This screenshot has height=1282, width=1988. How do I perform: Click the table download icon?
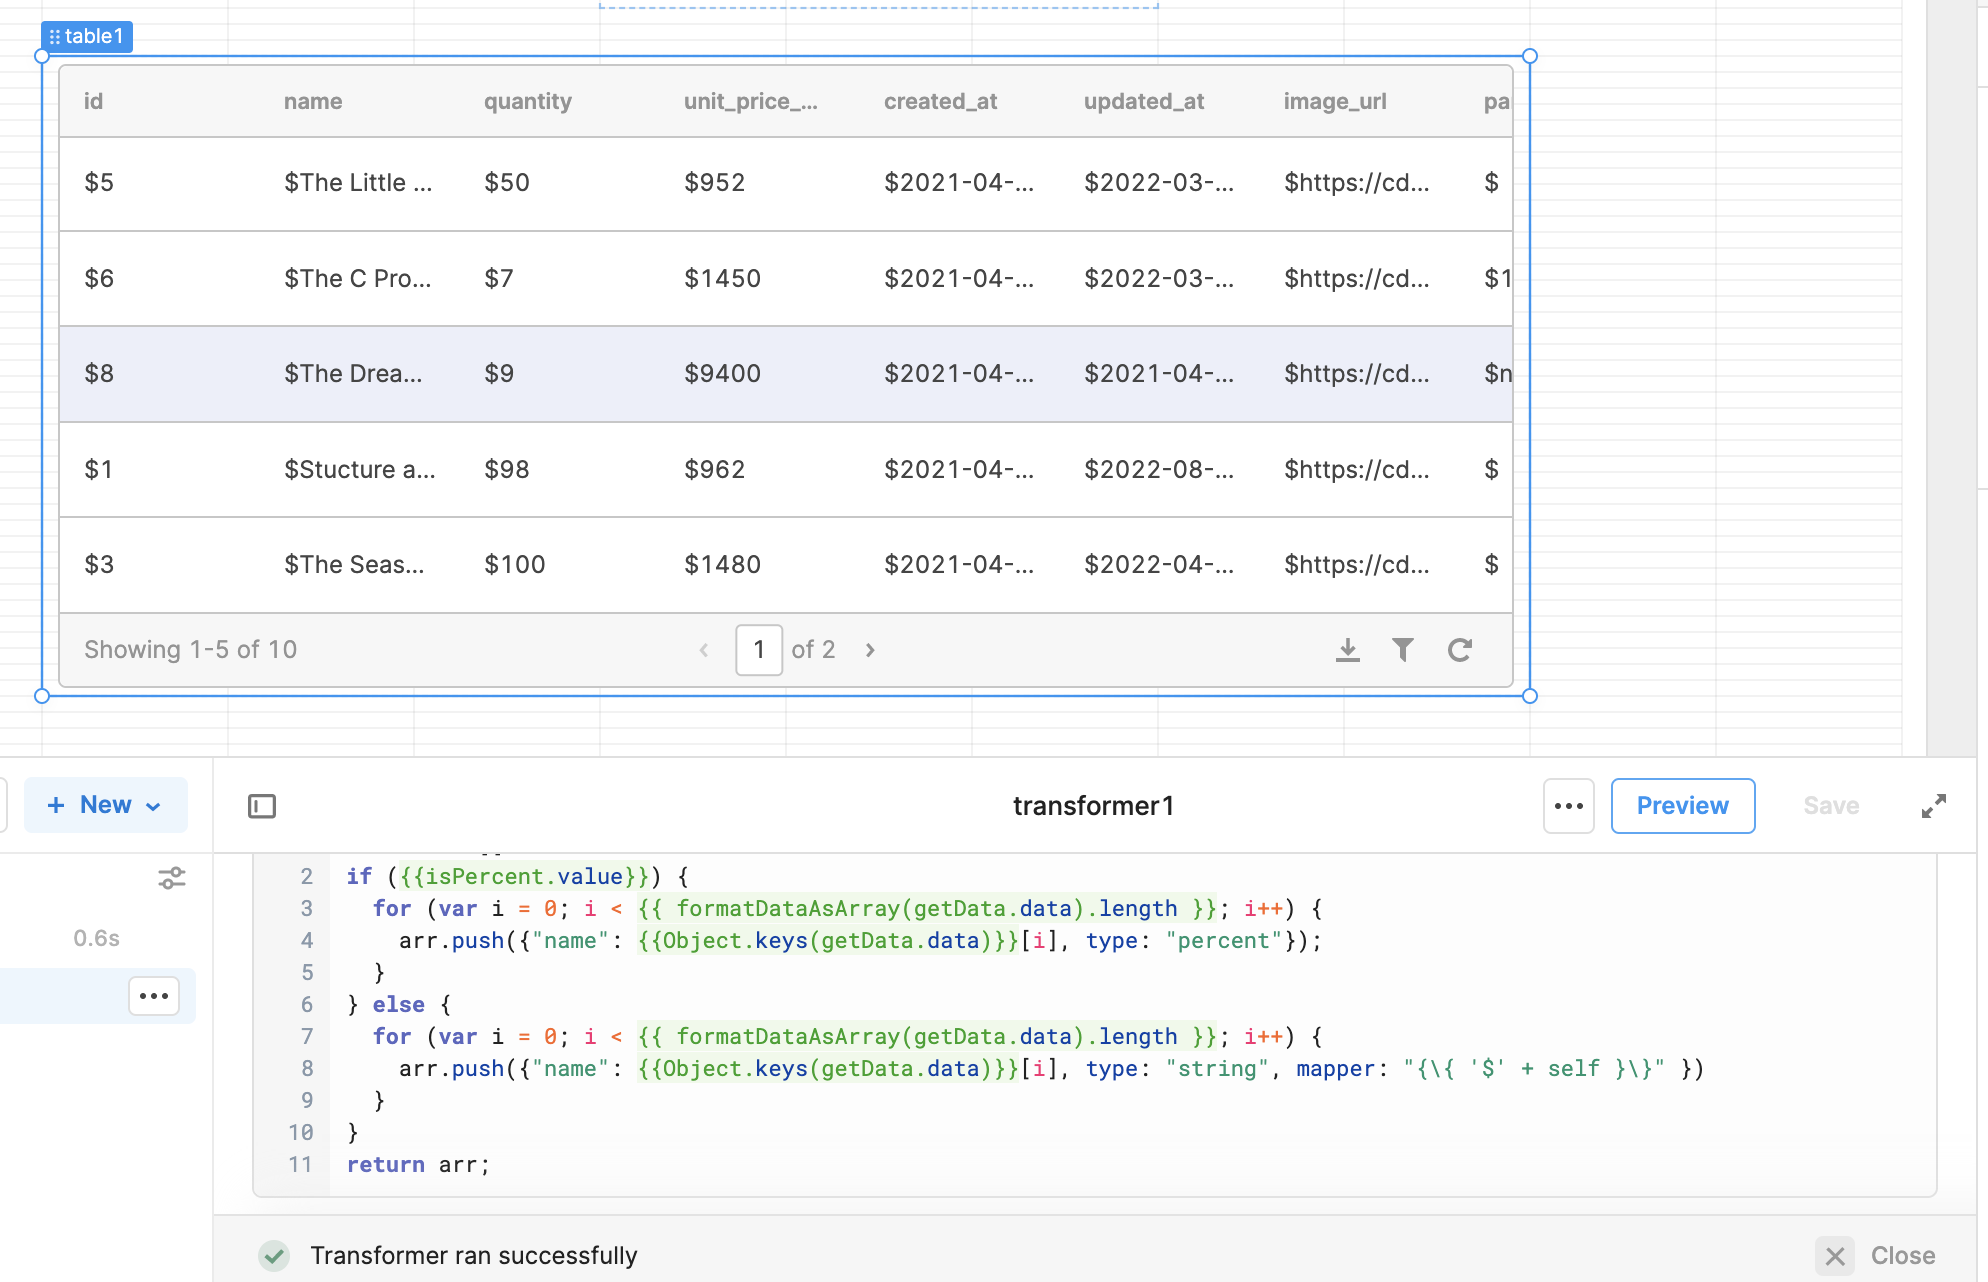(1348, 650)
